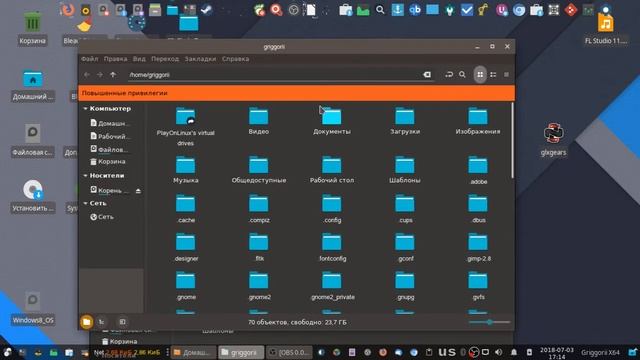Screen dimensions: 640x360
Task: Select the Рабочий стол folder
Action: 332,170
